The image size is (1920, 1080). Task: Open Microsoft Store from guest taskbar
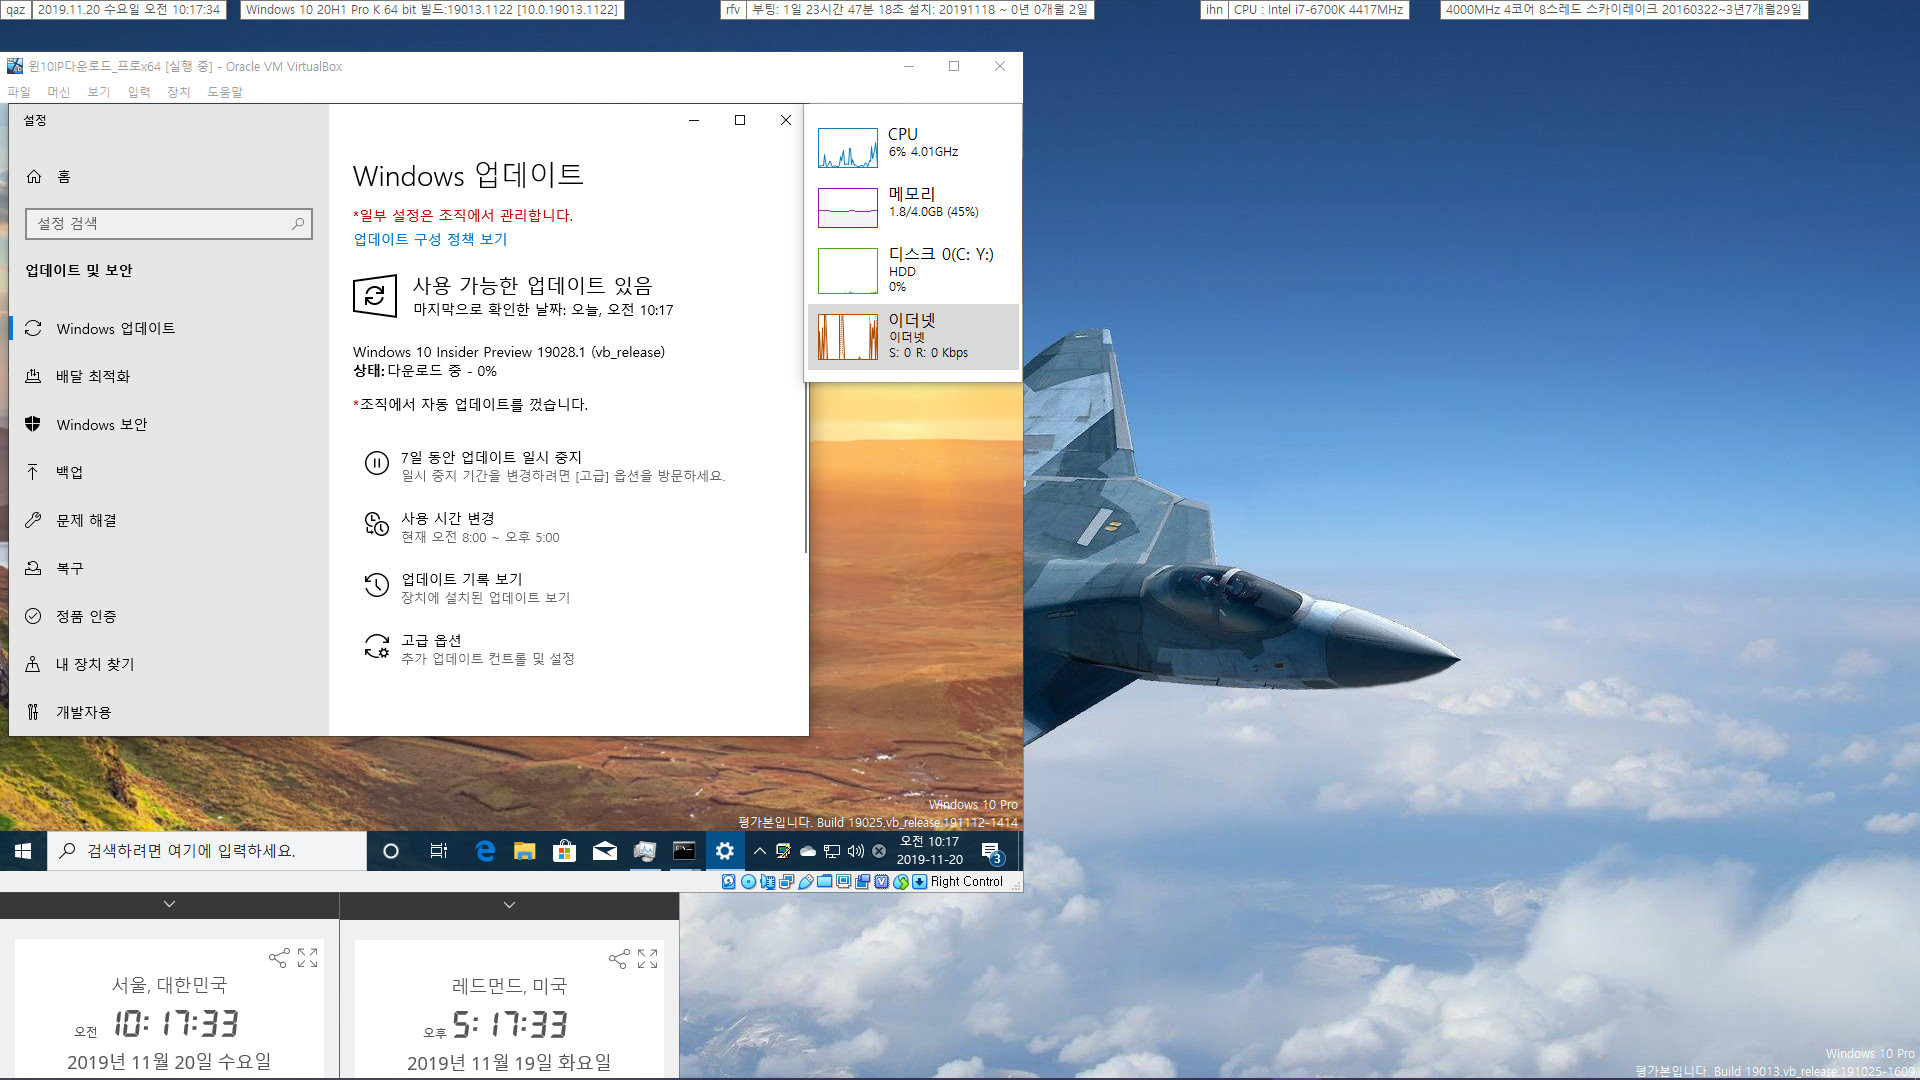point(565,851)
